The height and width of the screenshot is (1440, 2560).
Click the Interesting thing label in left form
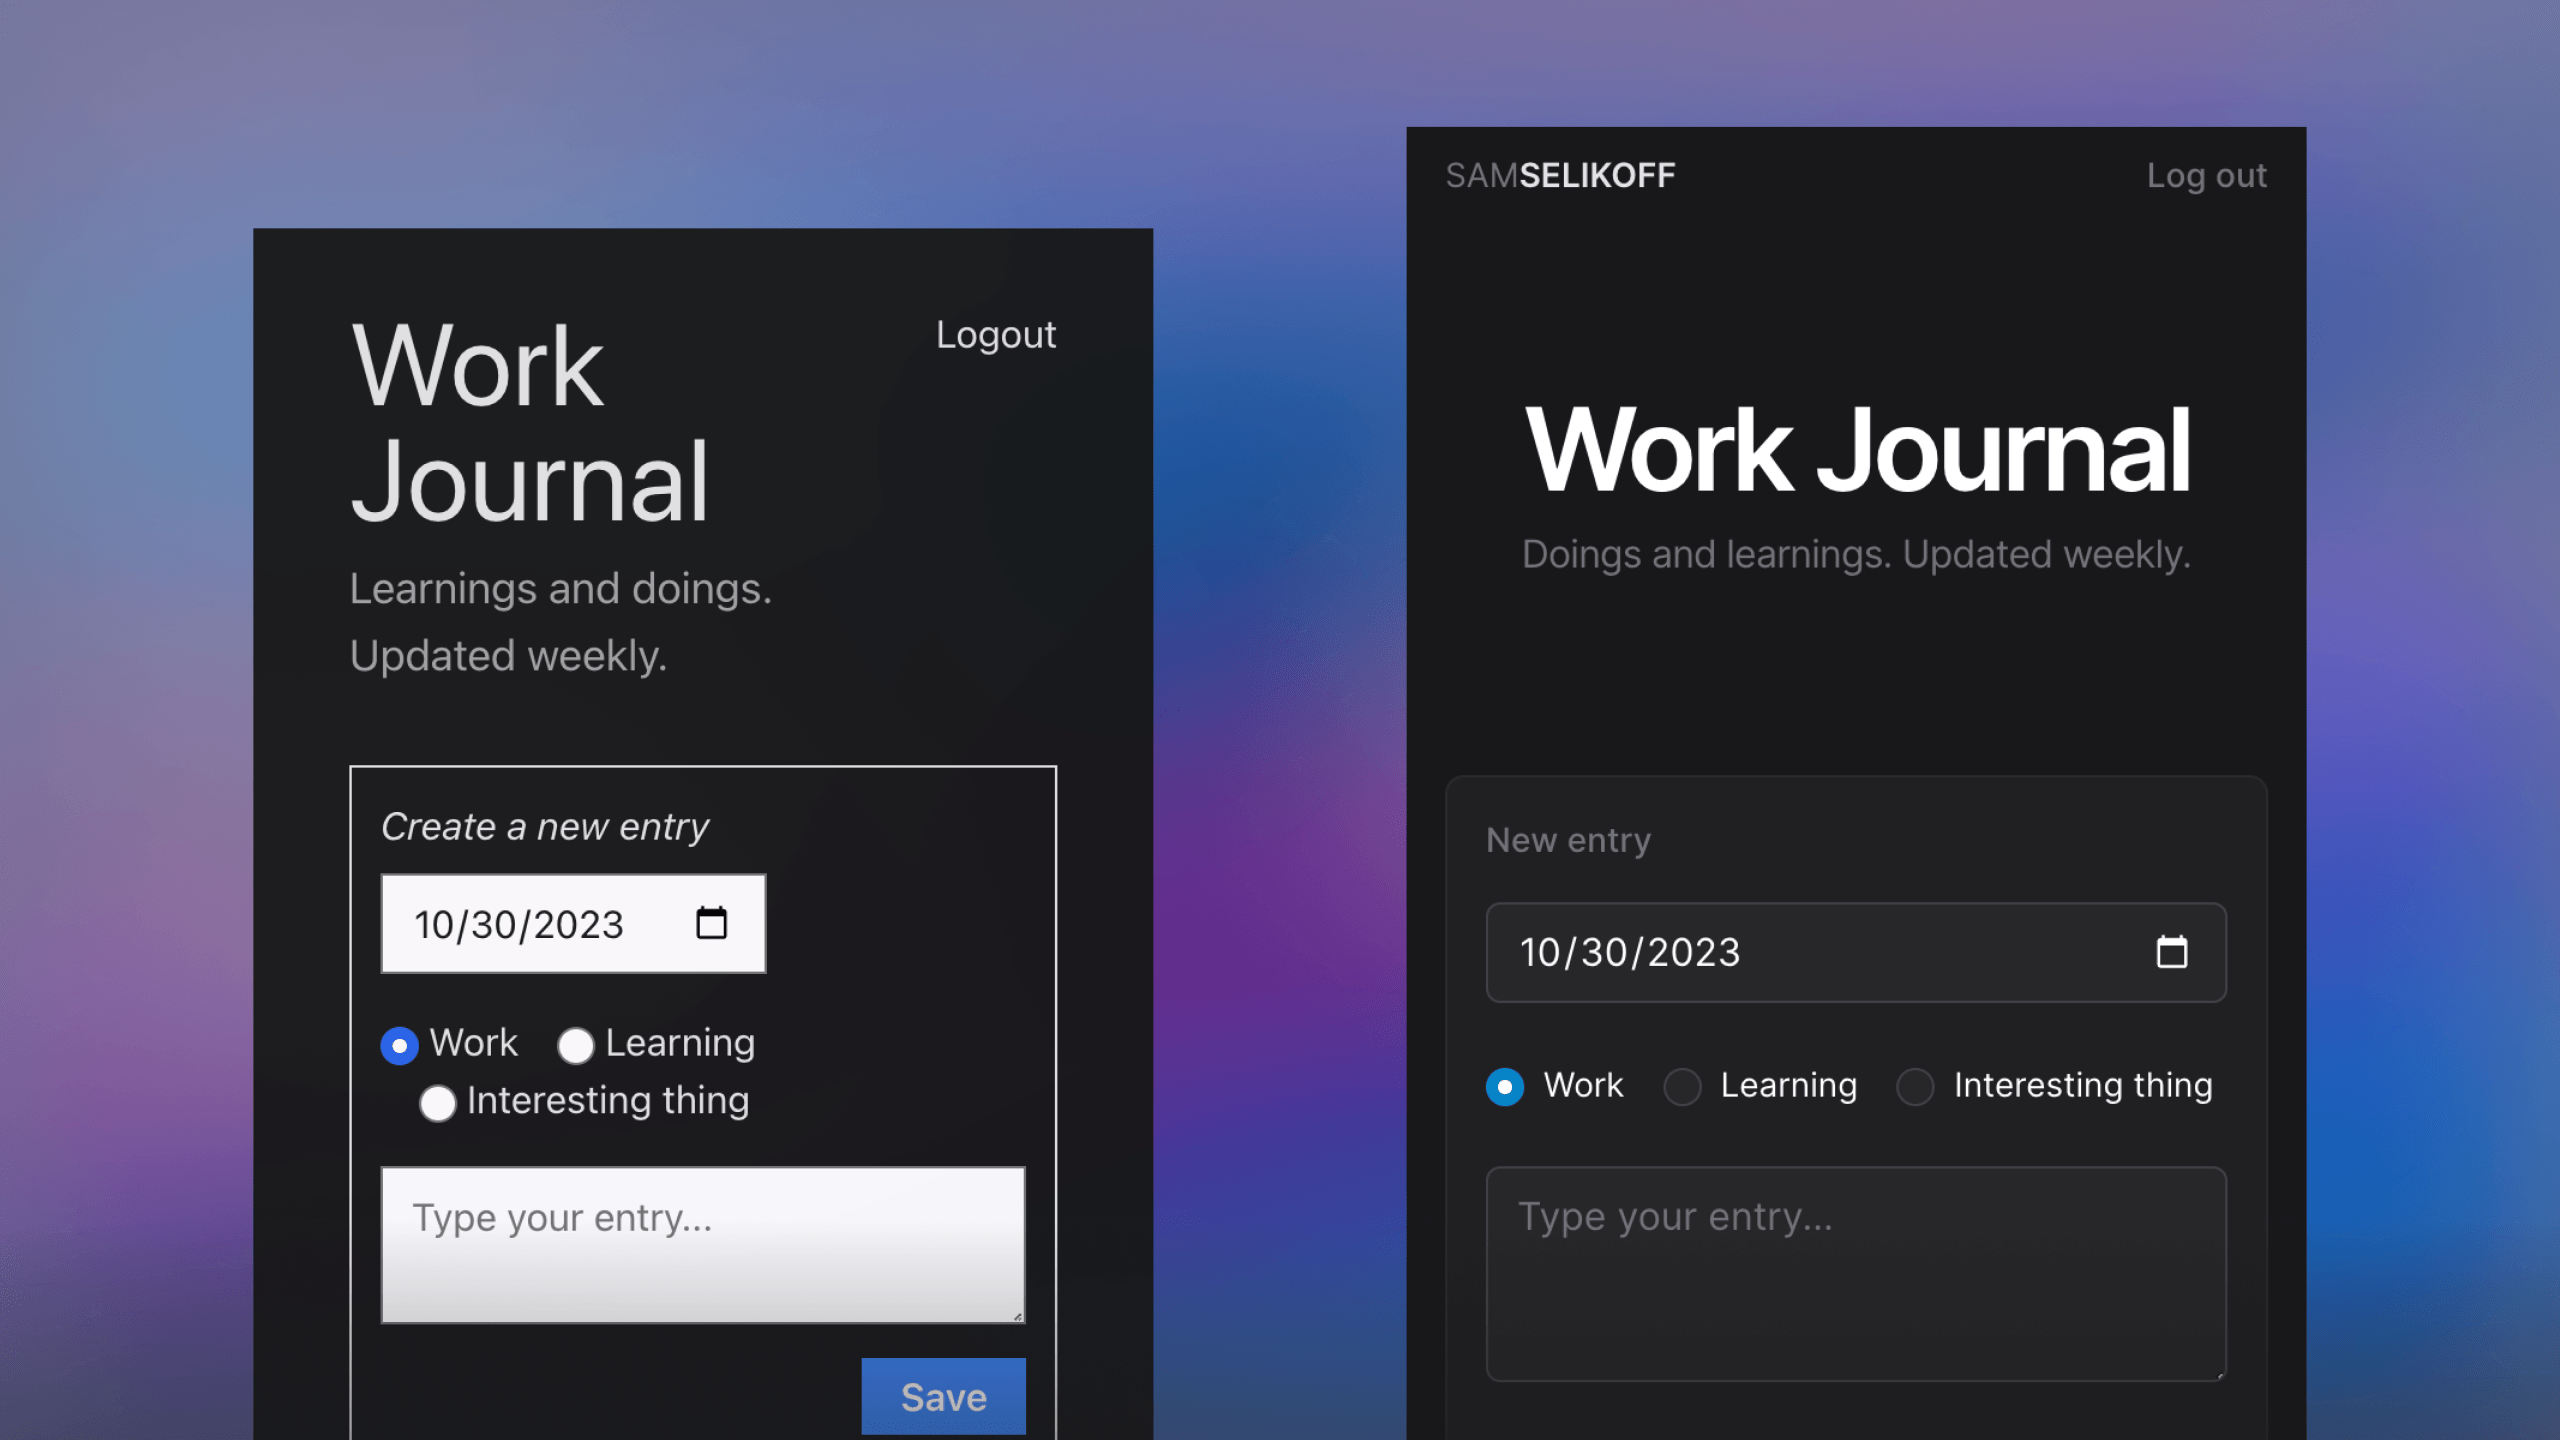607,1101
